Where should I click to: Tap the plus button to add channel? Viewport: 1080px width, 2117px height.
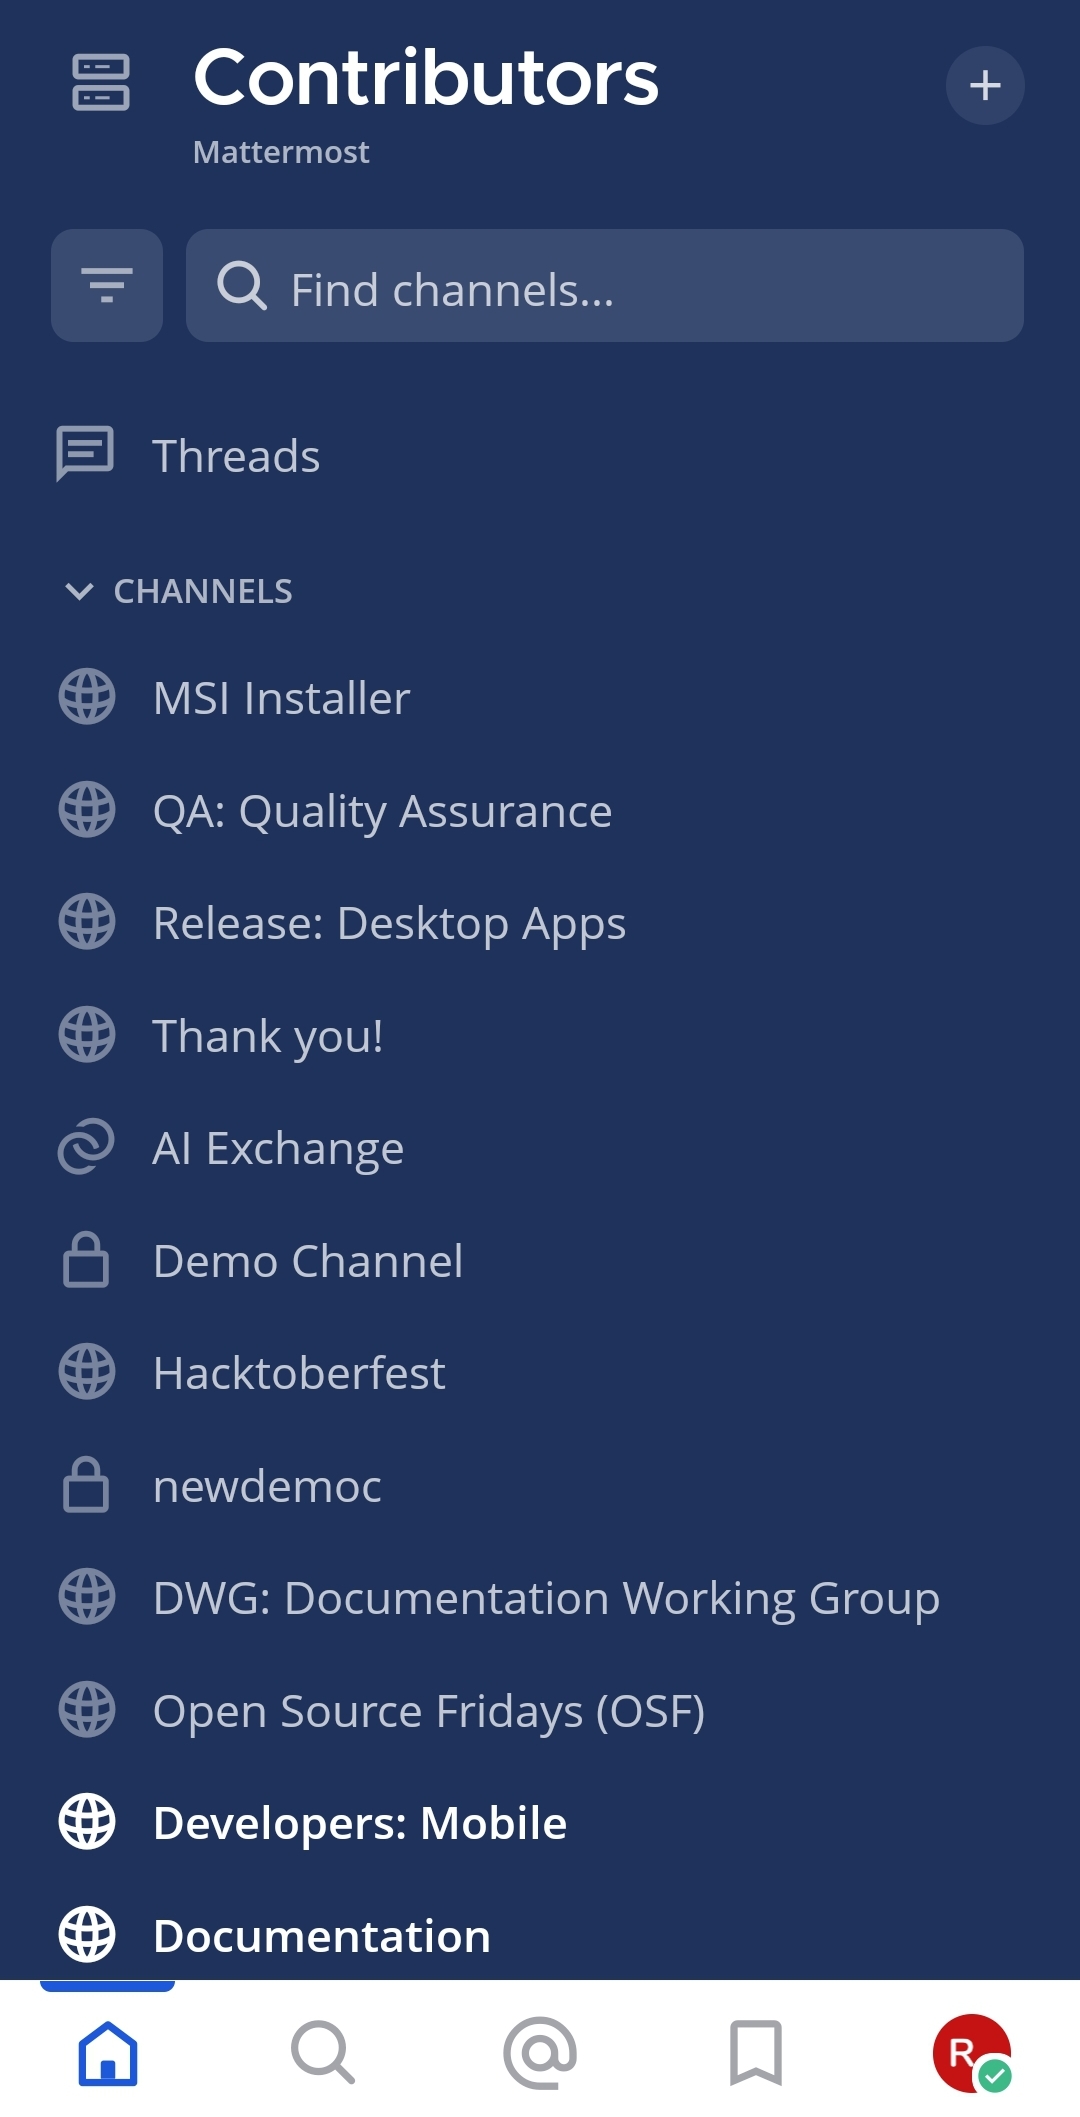[985, 85]
